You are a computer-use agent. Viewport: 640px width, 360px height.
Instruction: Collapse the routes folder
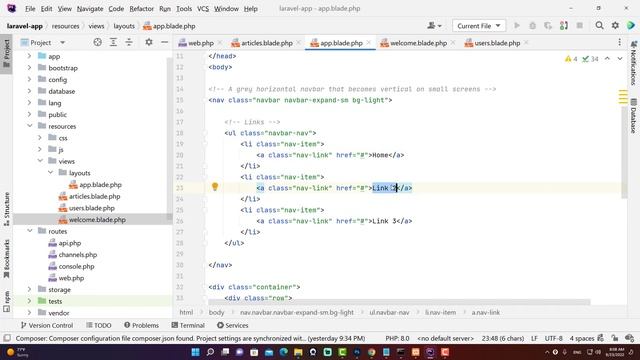coord(29,231)
